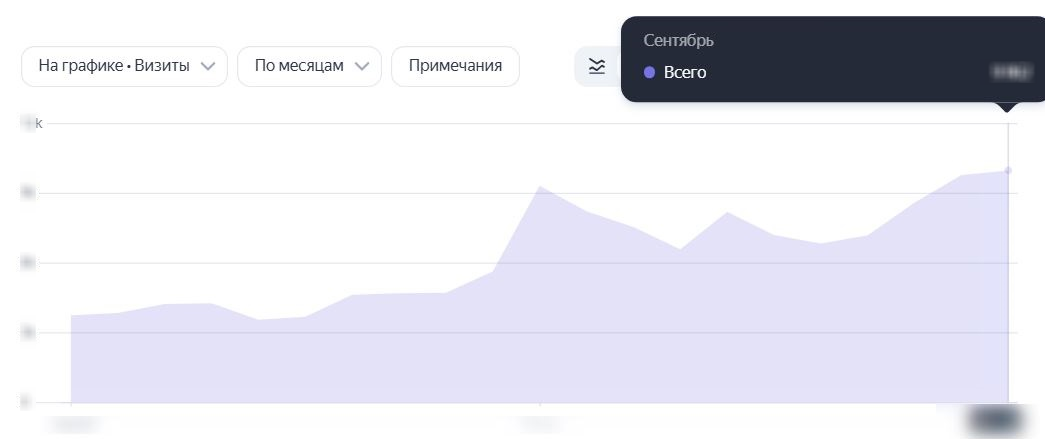Select the "Всего" label in the tooltip

pyautogui.click(x=685, y=72)
